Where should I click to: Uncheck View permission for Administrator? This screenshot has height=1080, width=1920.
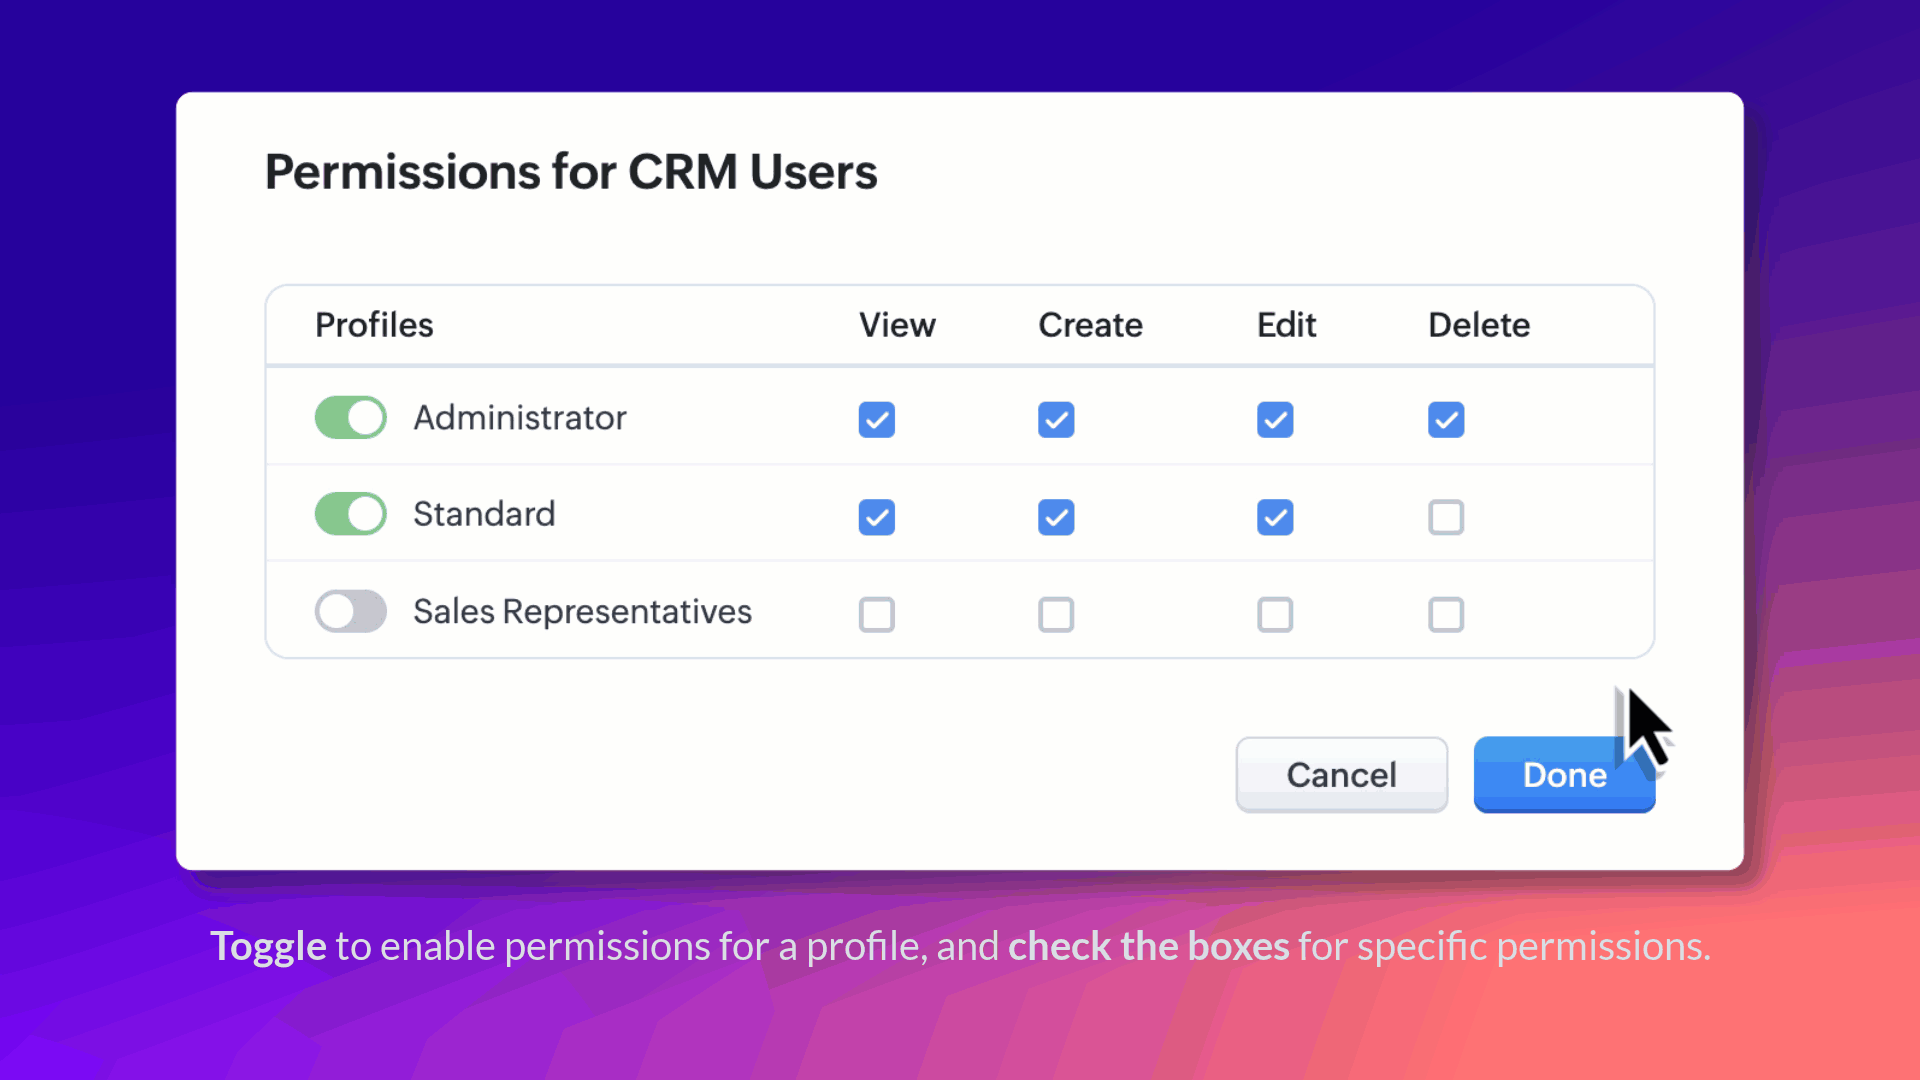click(x=876, y=420)
